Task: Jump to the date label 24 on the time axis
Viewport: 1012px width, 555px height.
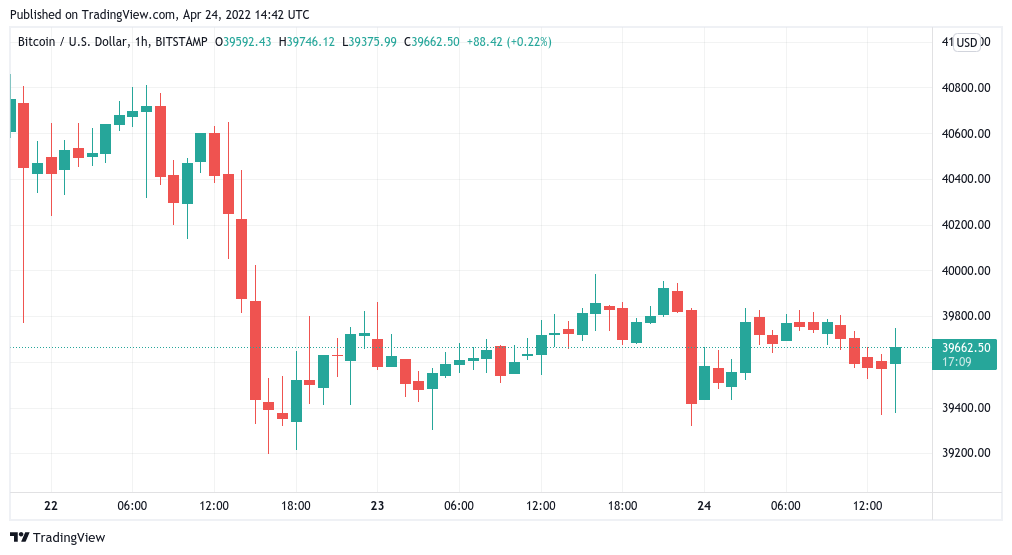Action: click(703, 506)
